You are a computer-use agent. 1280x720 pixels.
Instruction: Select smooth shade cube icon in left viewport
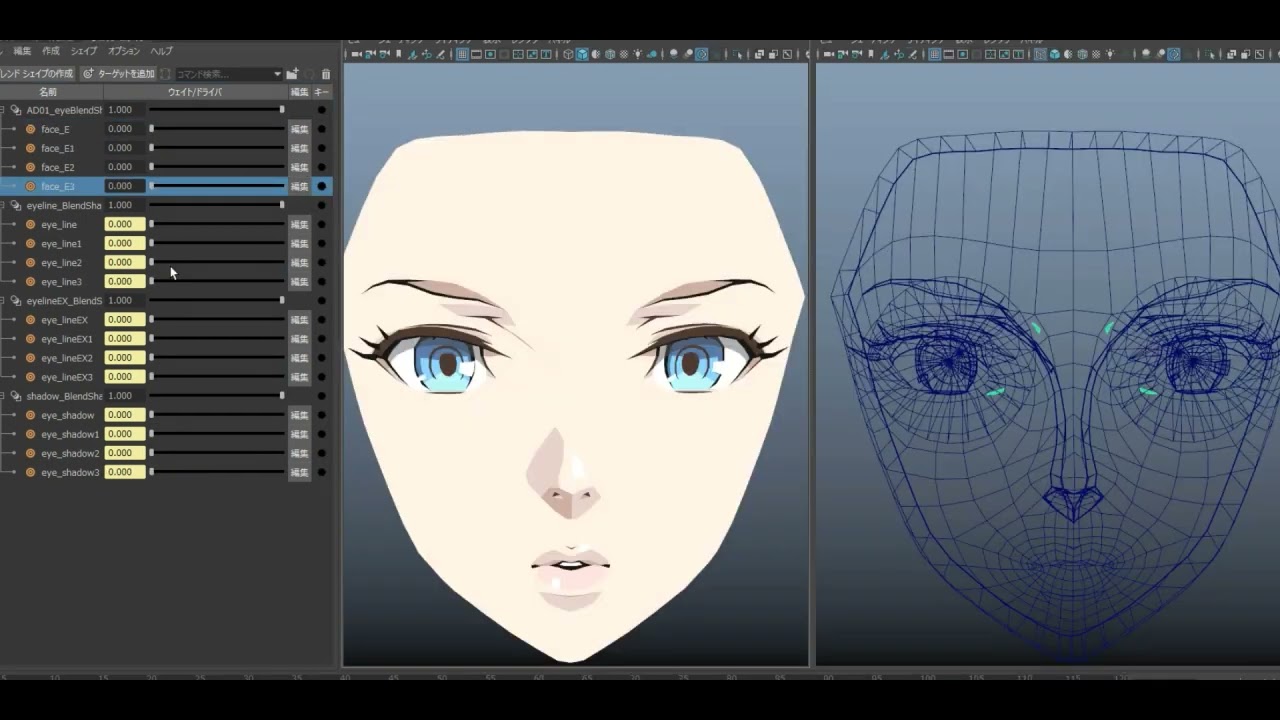582,54
